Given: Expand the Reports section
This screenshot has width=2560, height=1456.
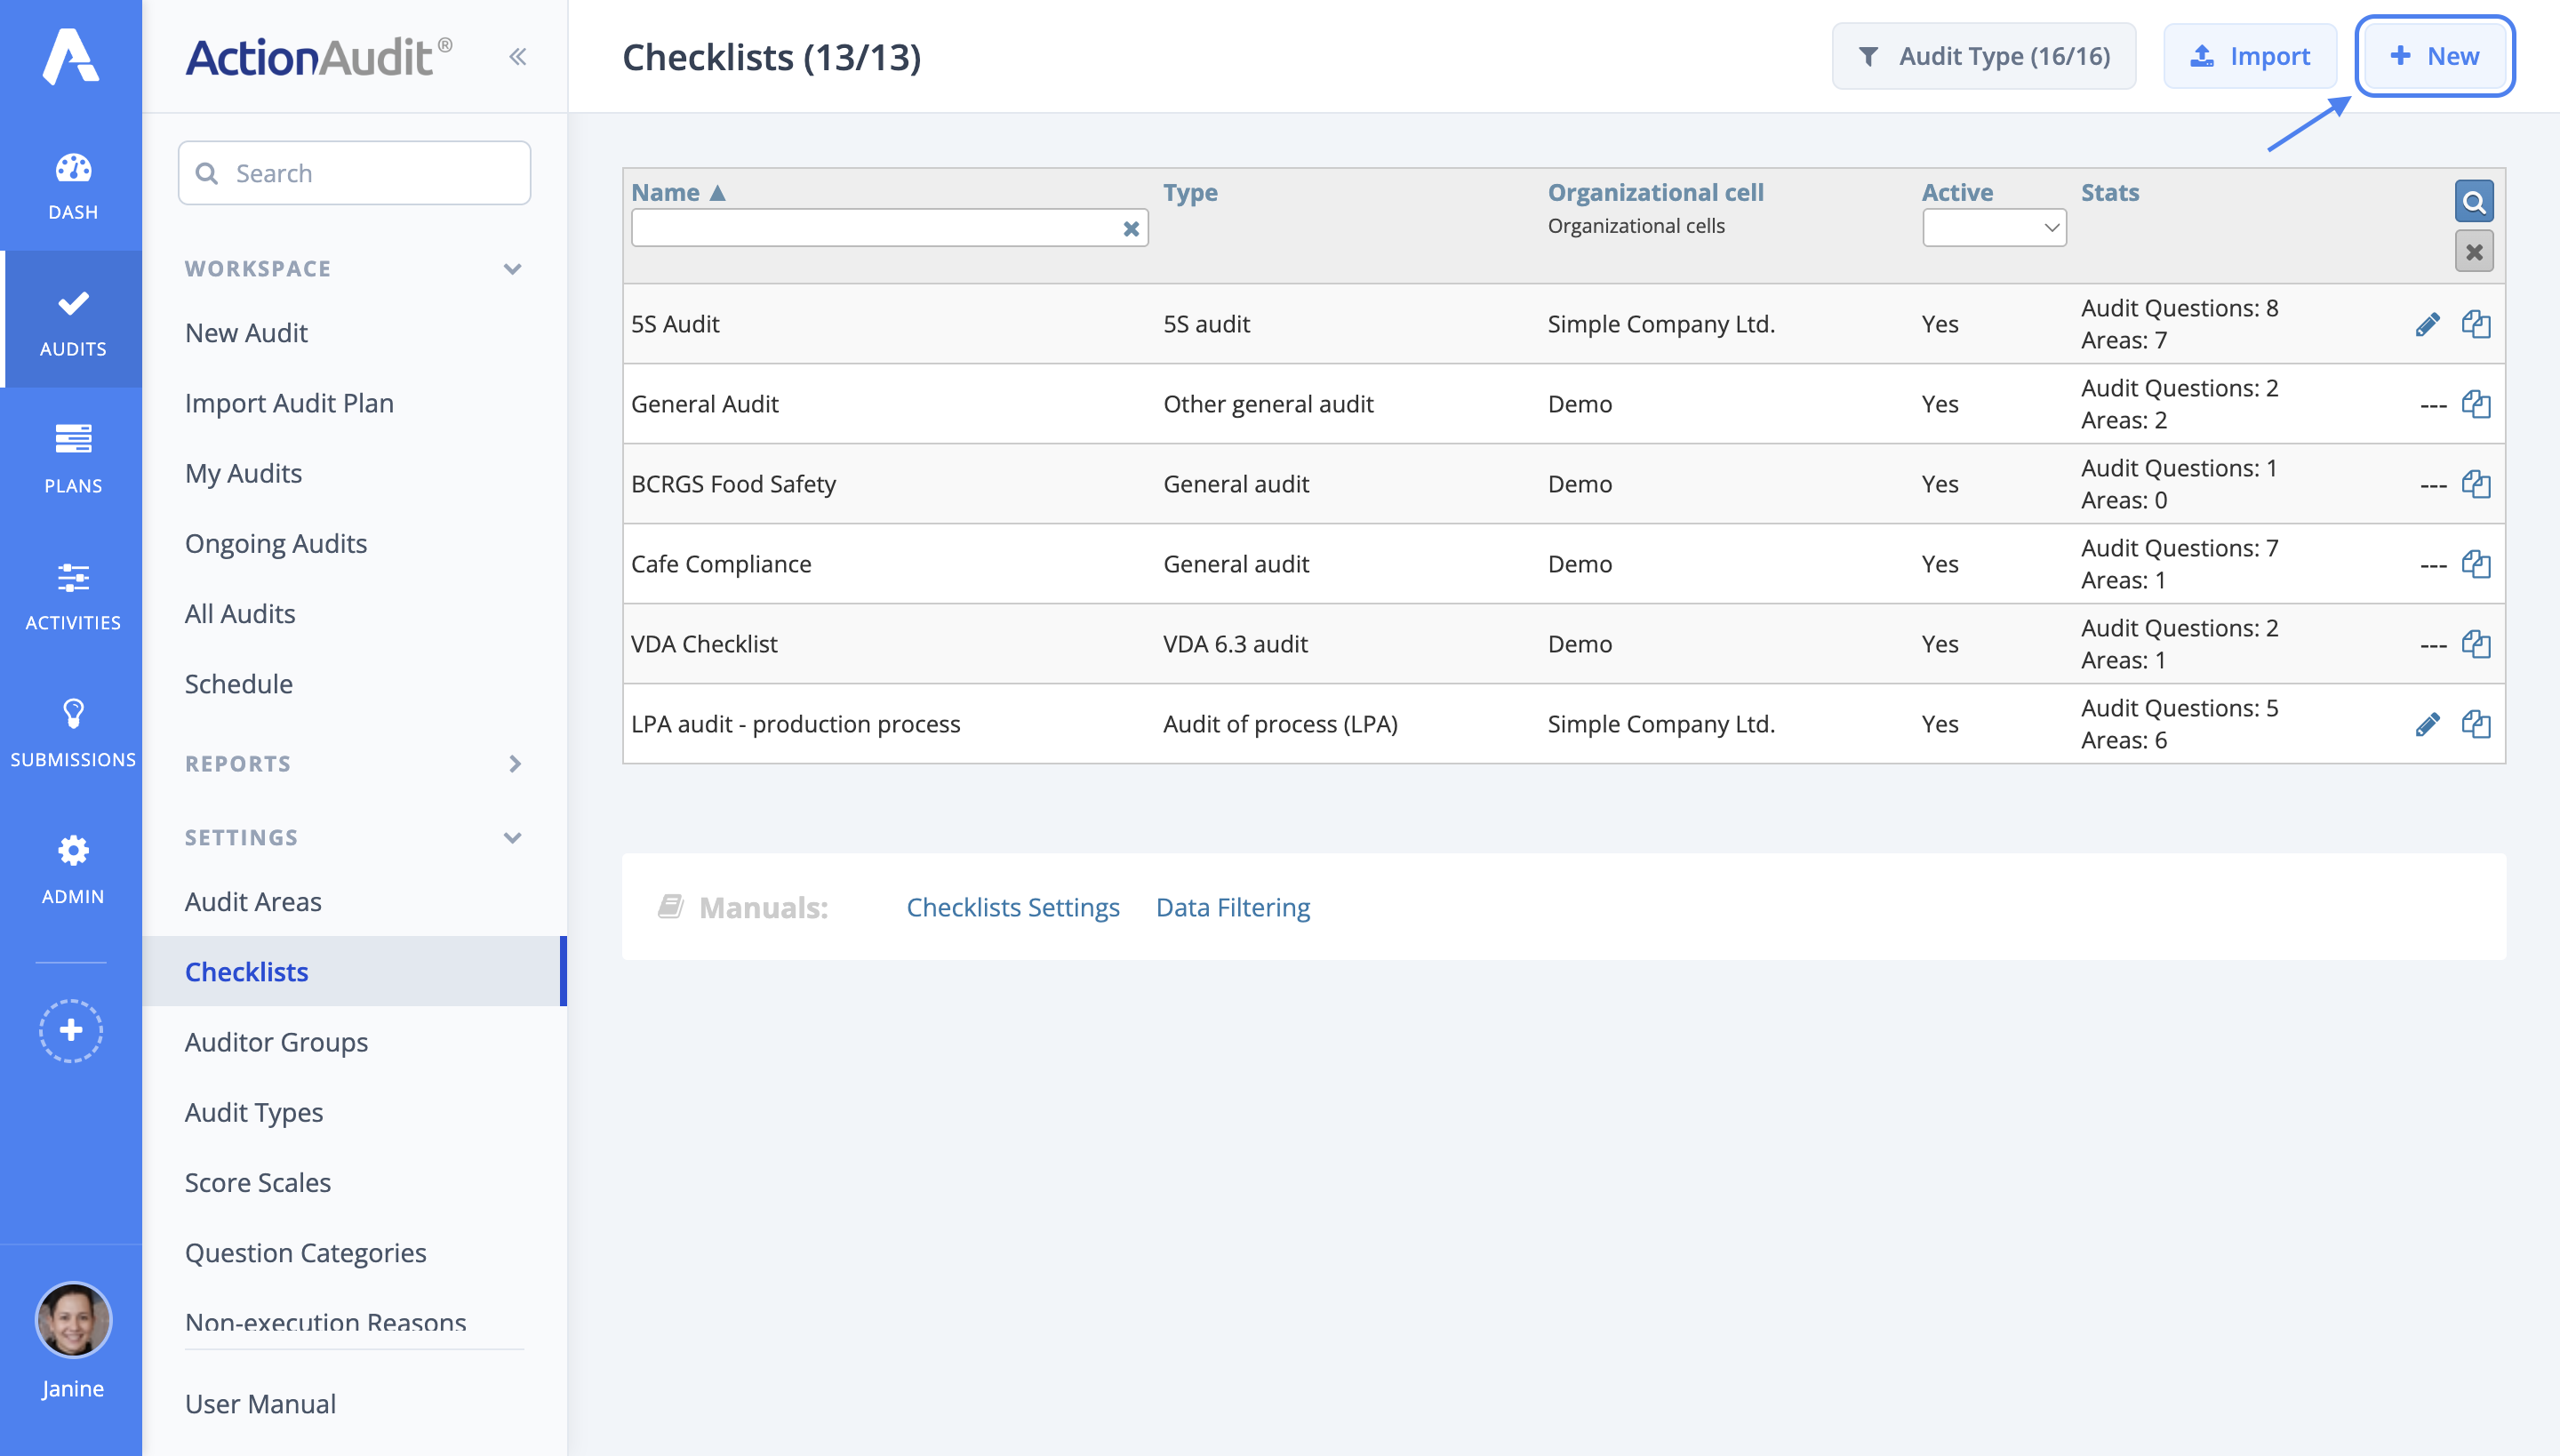Looking at the screenshot, I should [x=515, y=764].
